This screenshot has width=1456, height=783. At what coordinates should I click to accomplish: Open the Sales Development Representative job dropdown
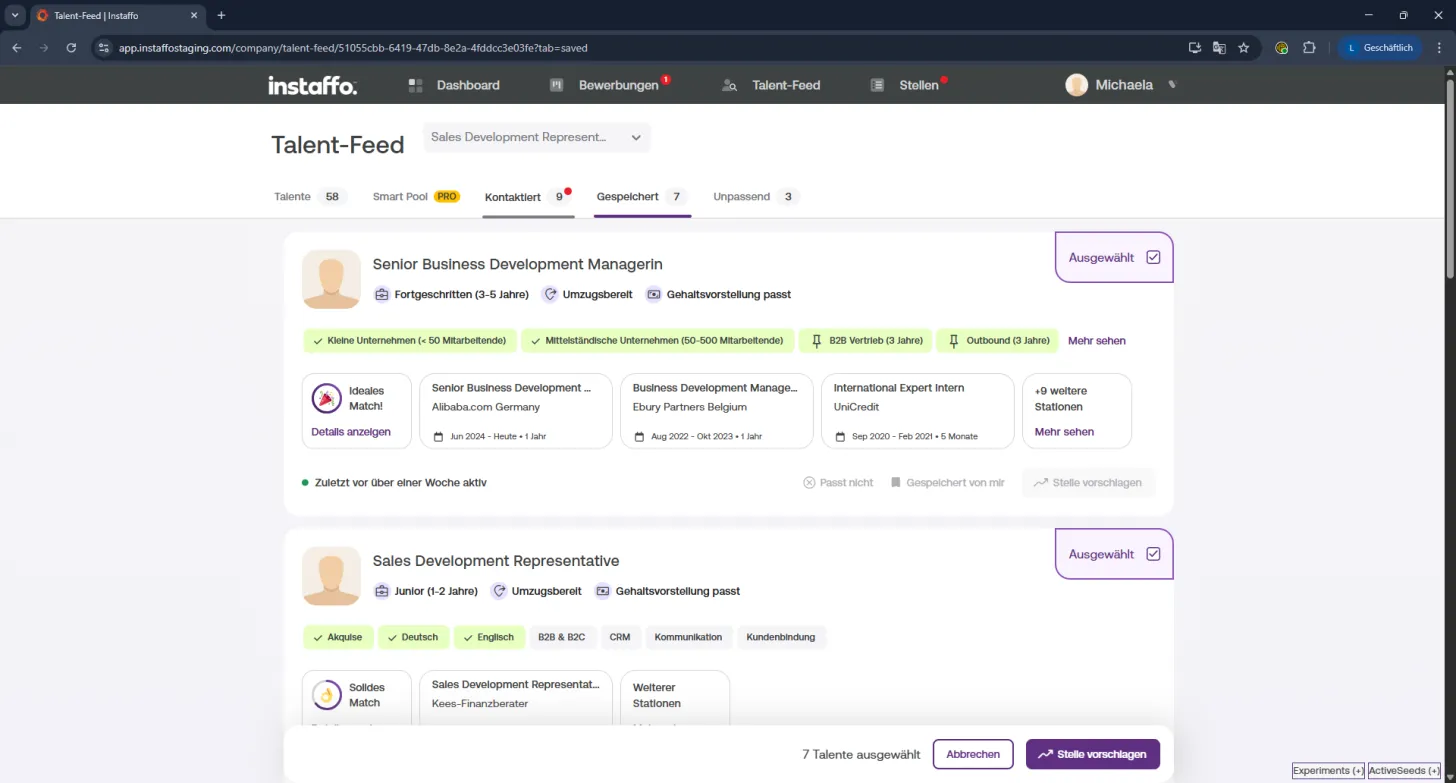click(537, 137)
